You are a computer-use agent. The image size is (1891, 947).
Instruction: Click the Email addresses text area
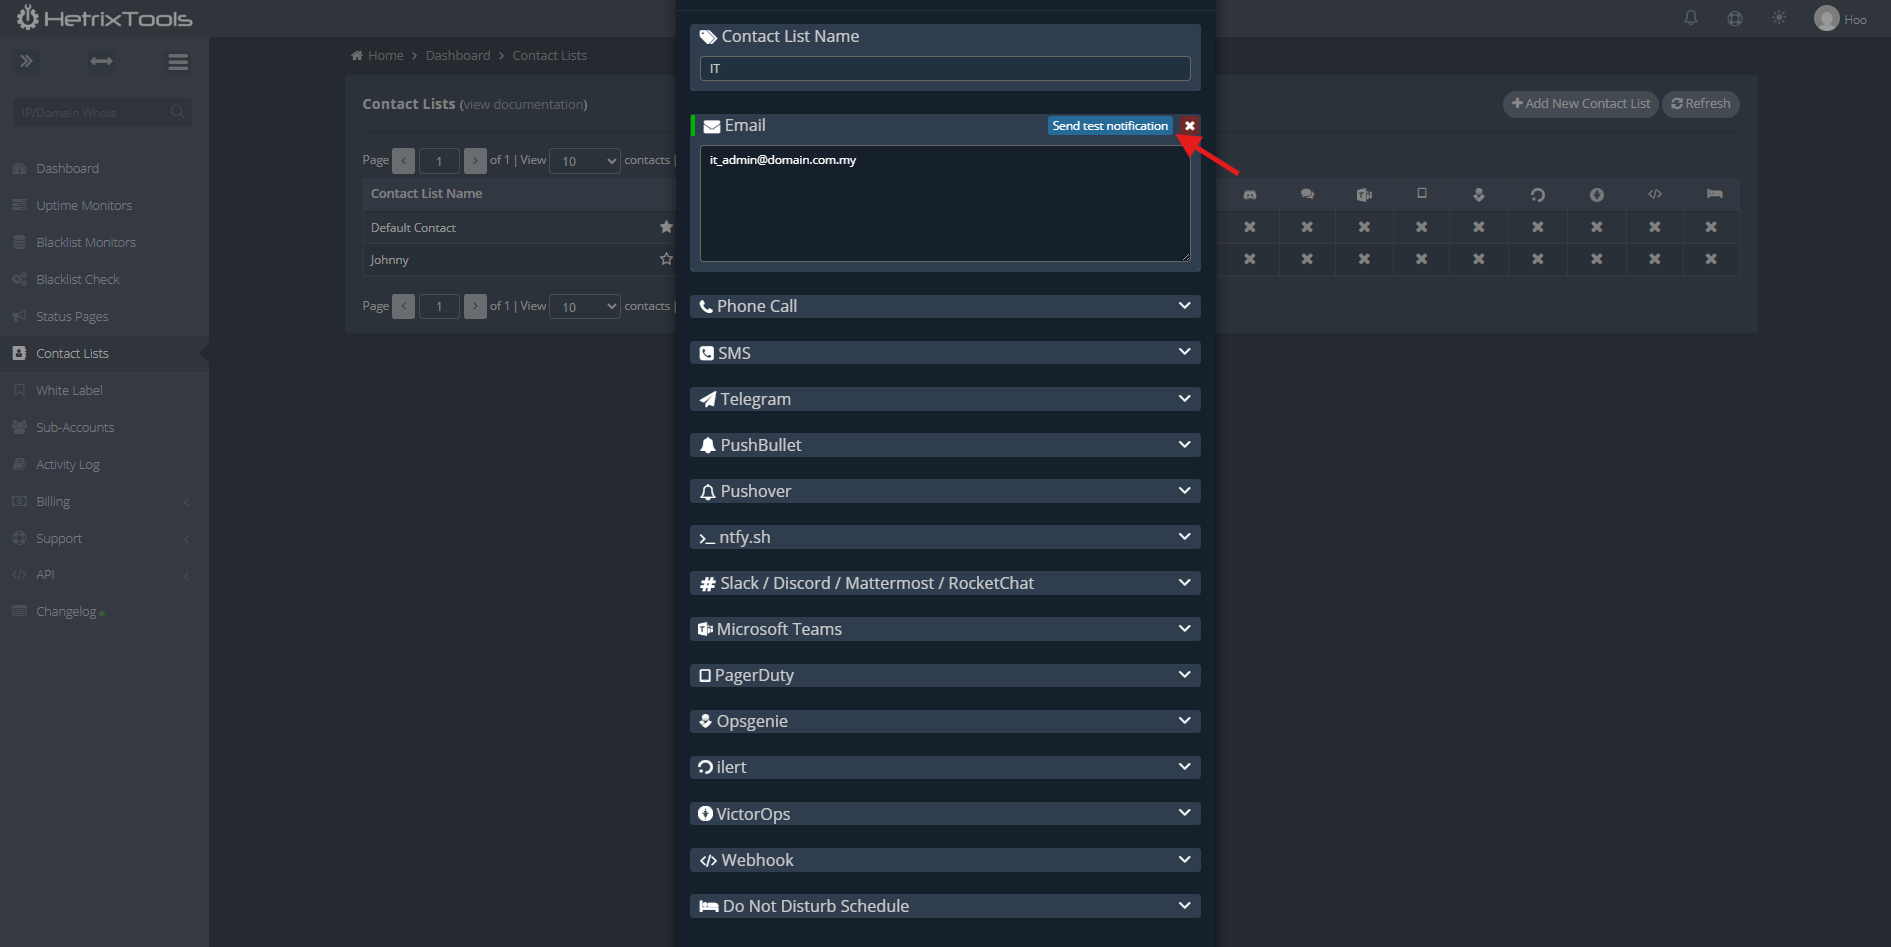click(x=944, y=204)
